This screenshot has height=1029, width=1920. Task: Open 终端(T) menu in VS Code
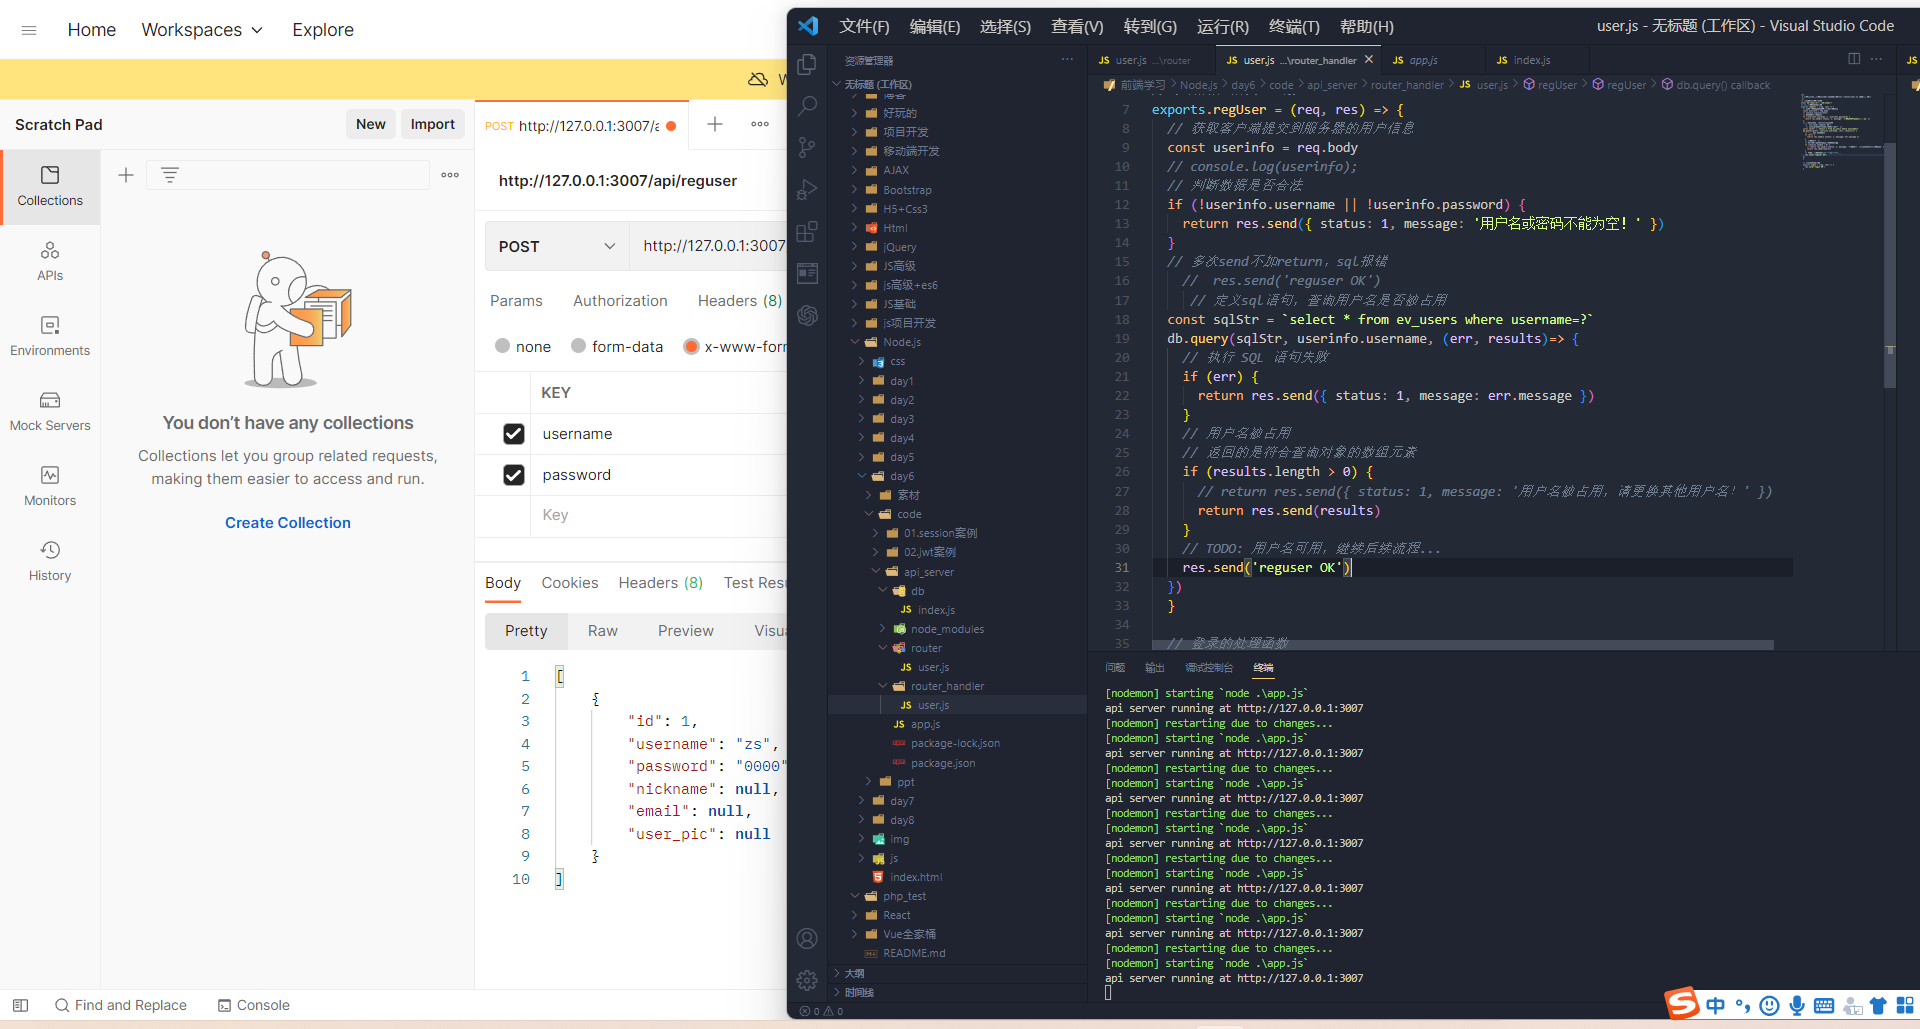(1294, 27)
